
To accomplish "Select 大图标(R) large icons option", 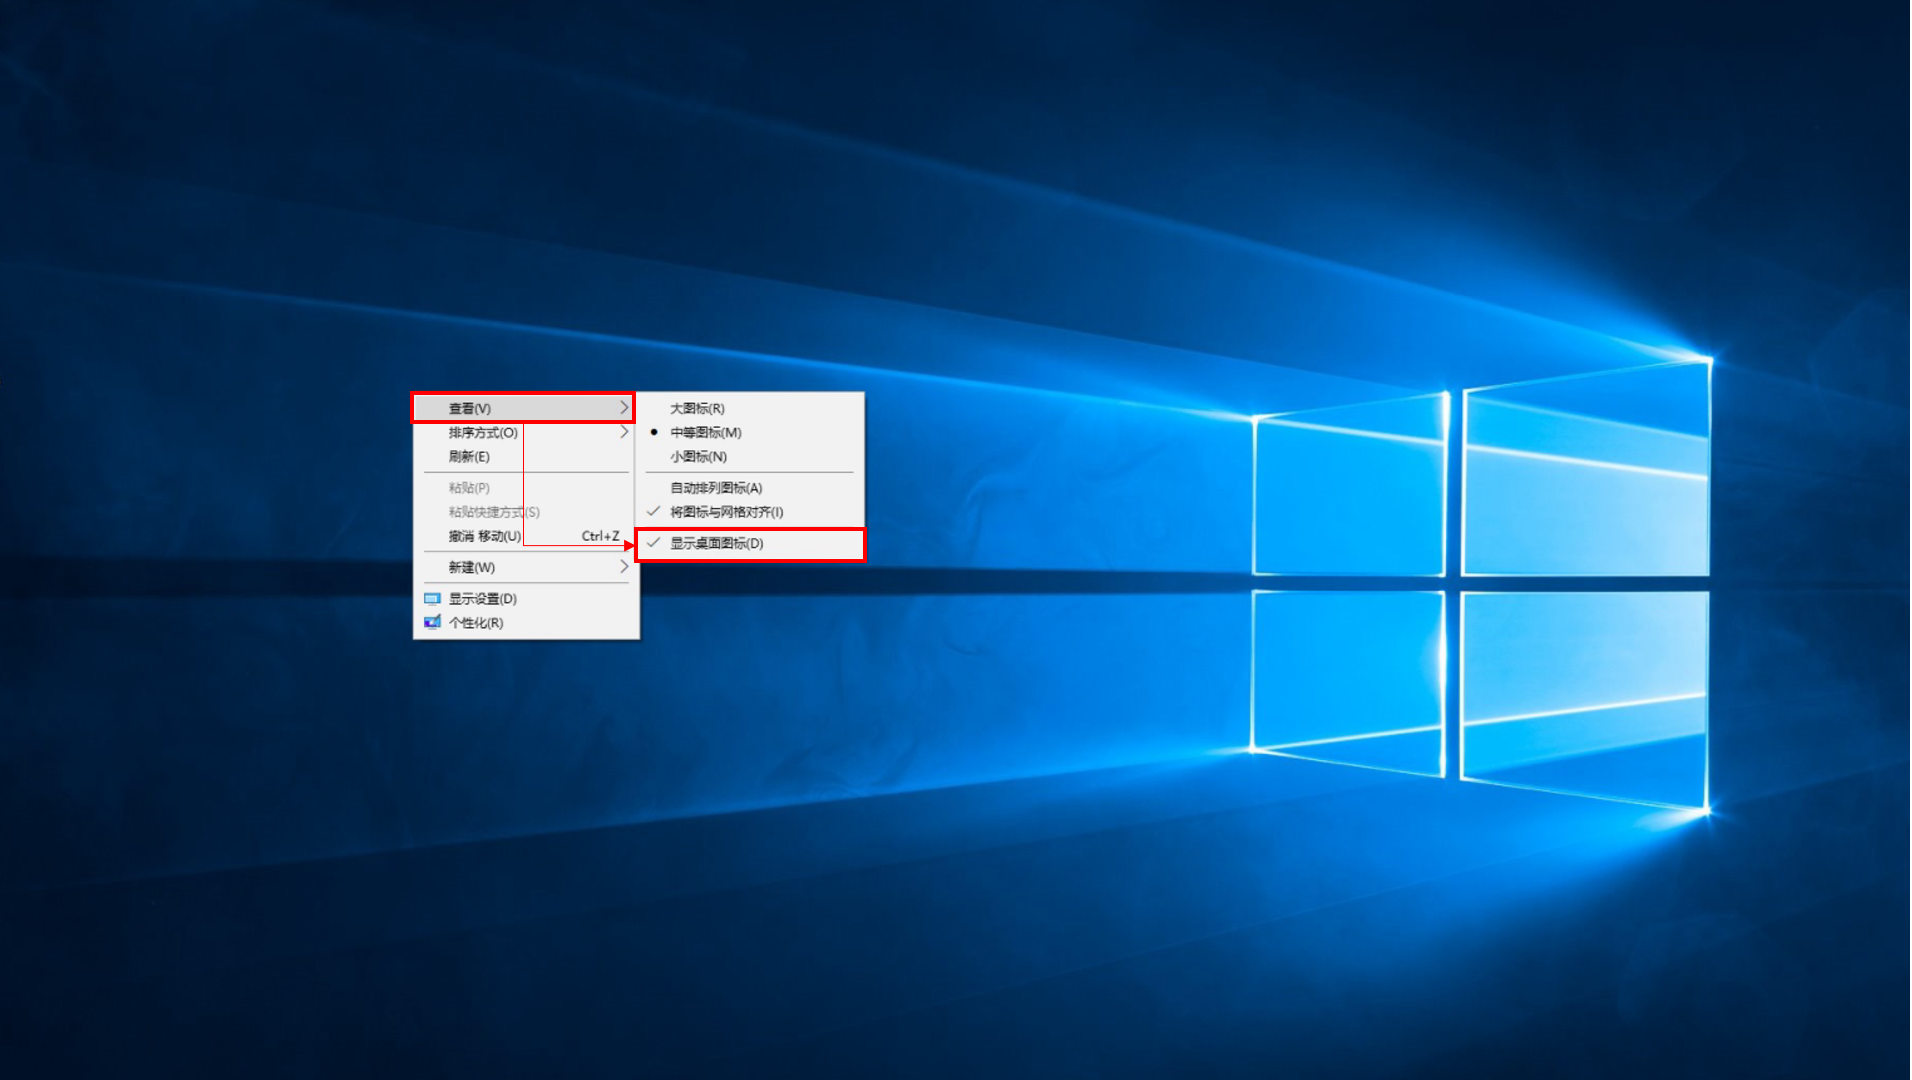I will pos(750,408).
